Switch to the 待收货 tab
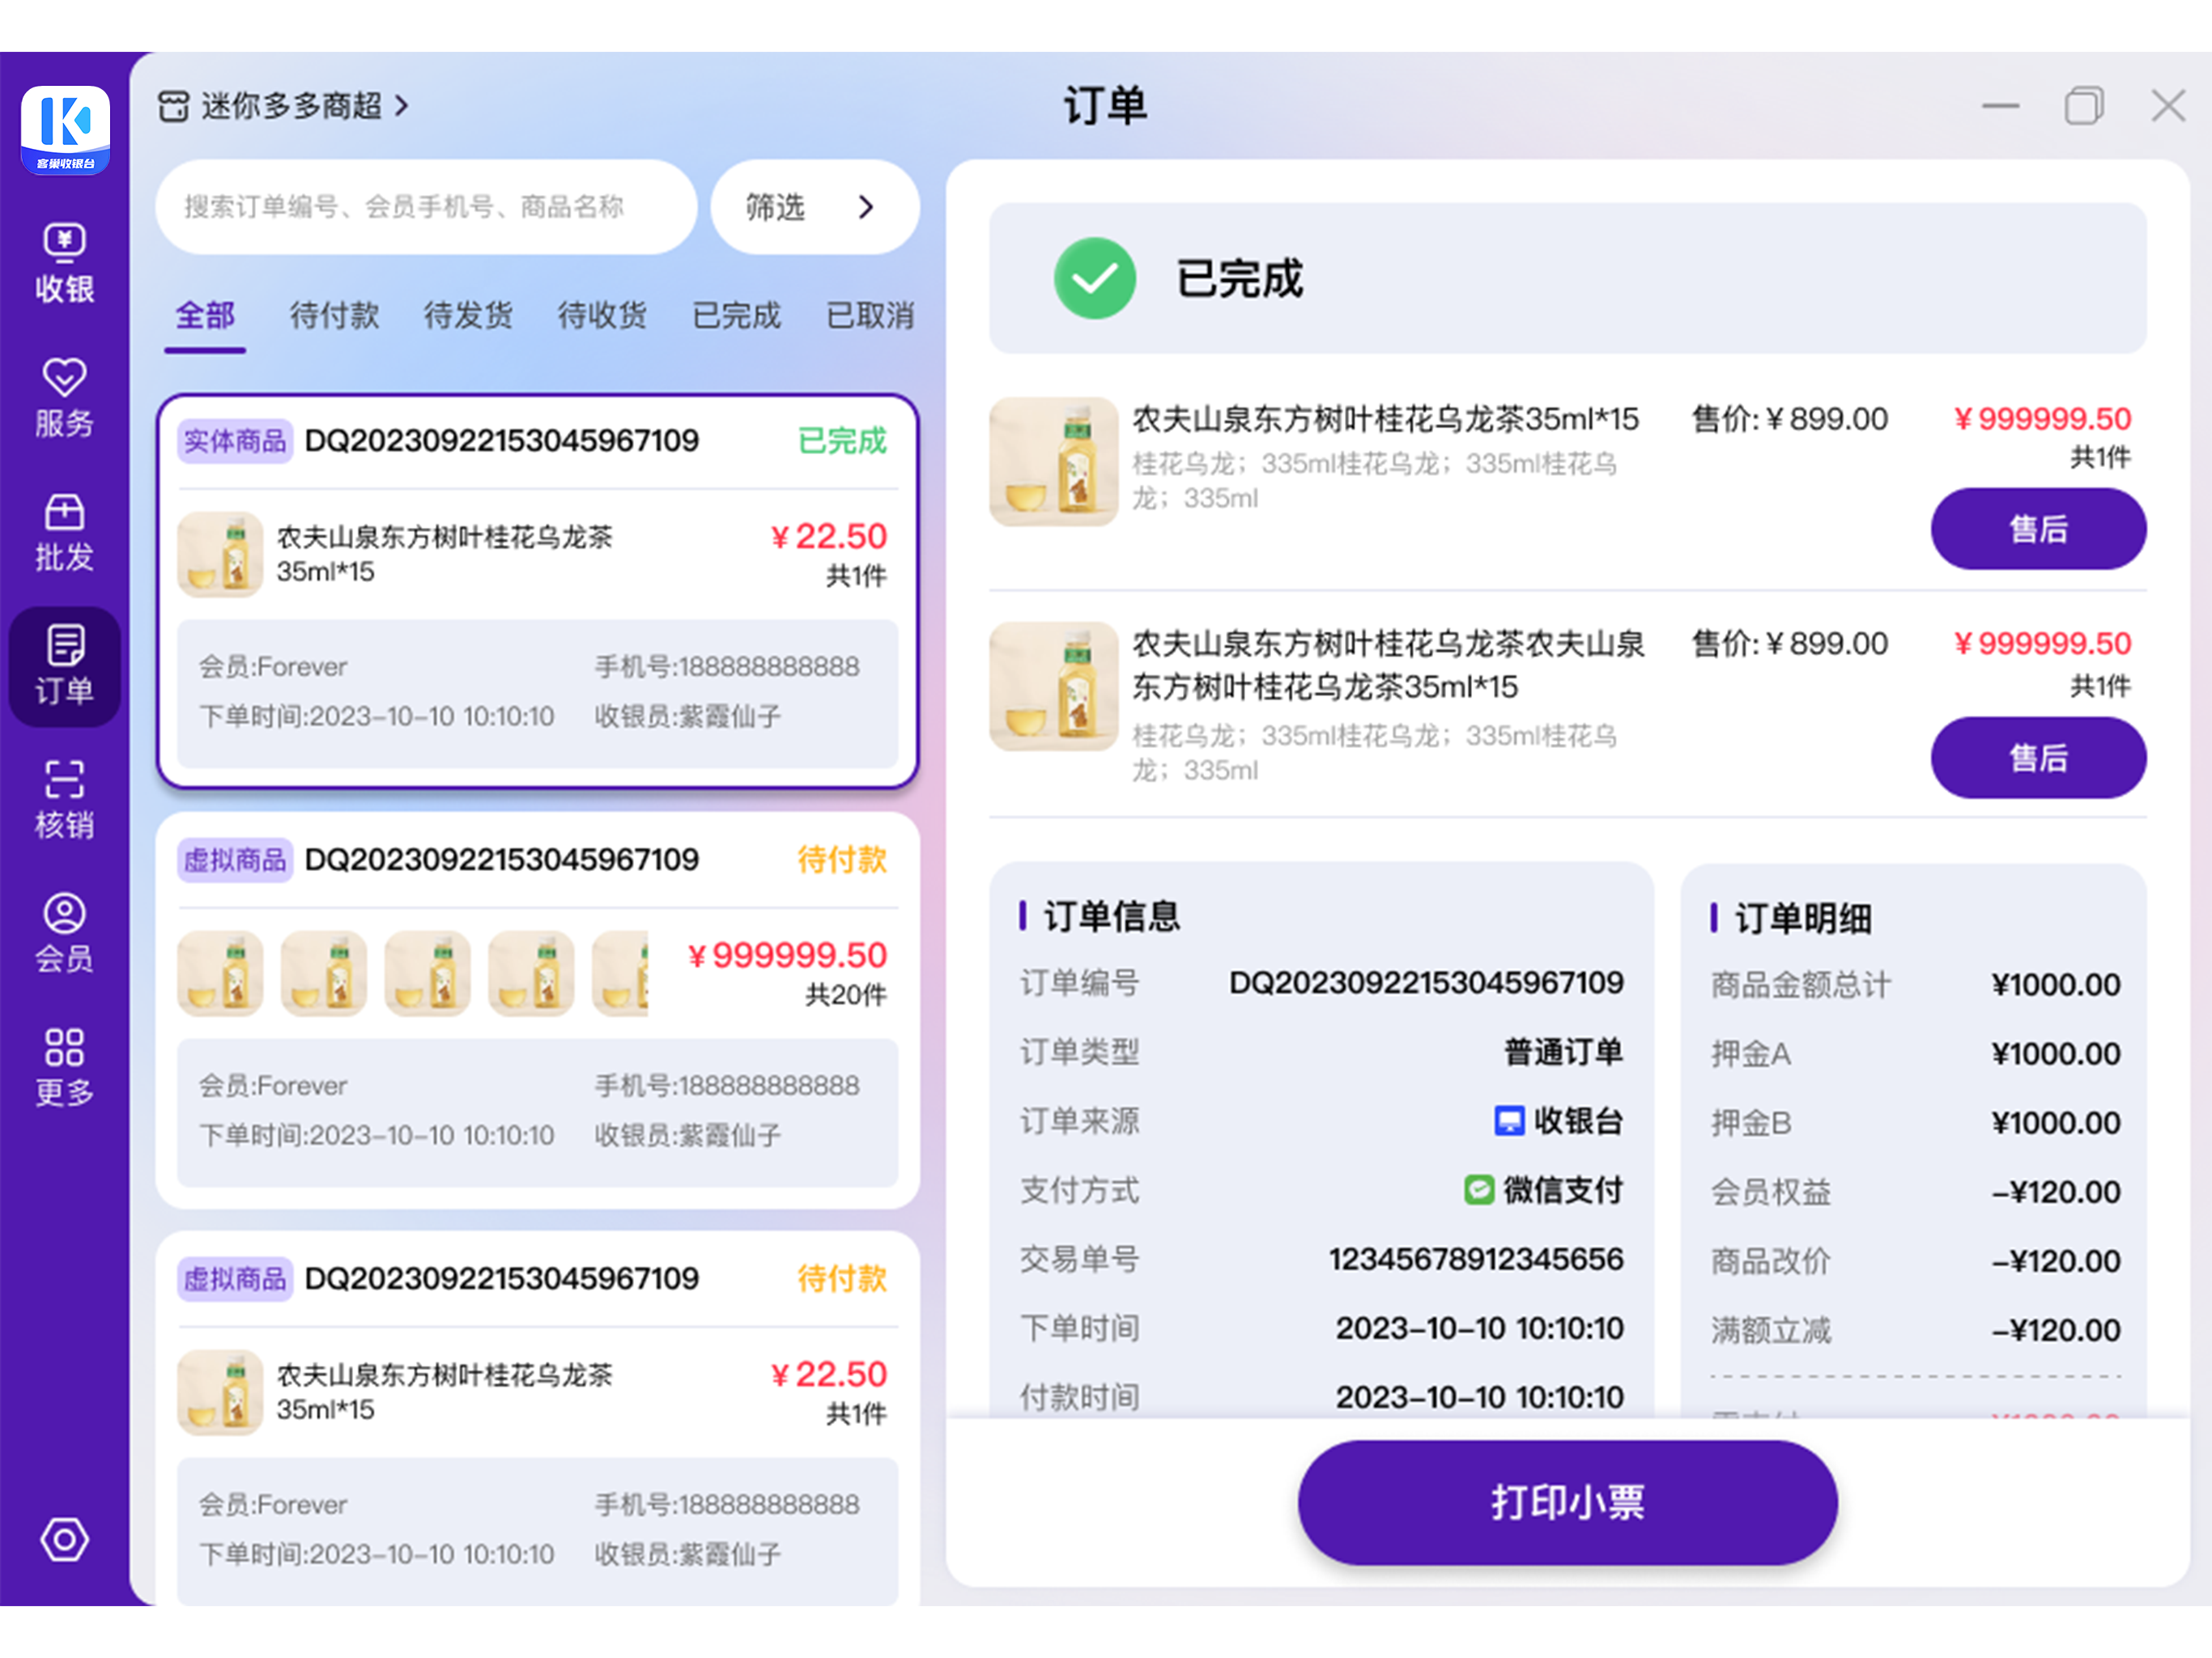2212x1658 pixels. click(x=602, y=316)
